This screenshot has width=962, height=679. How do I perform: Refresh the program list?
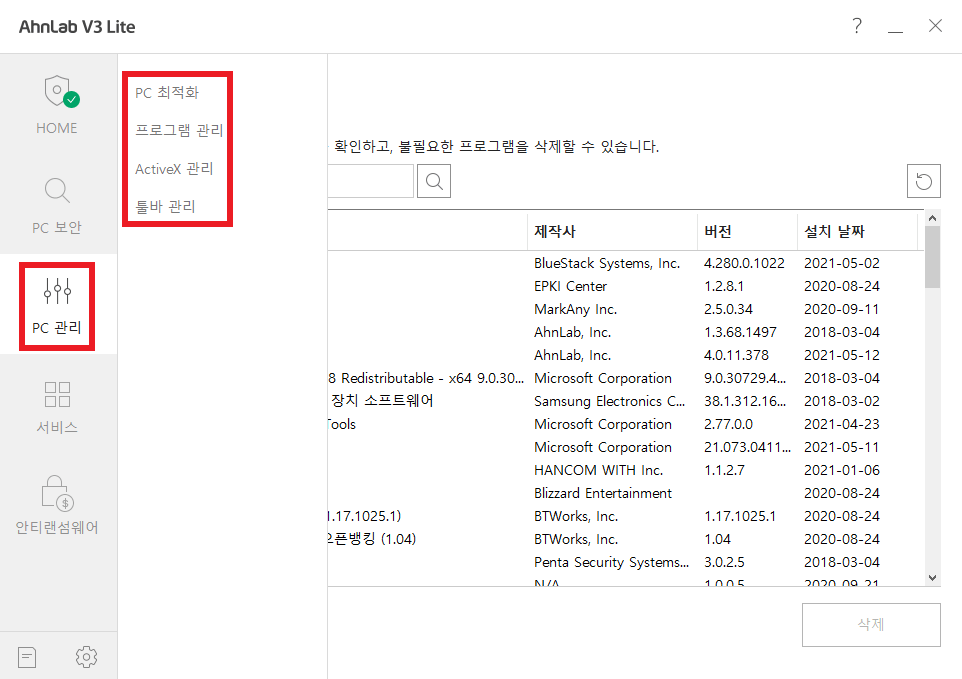(x=923, y=181)
